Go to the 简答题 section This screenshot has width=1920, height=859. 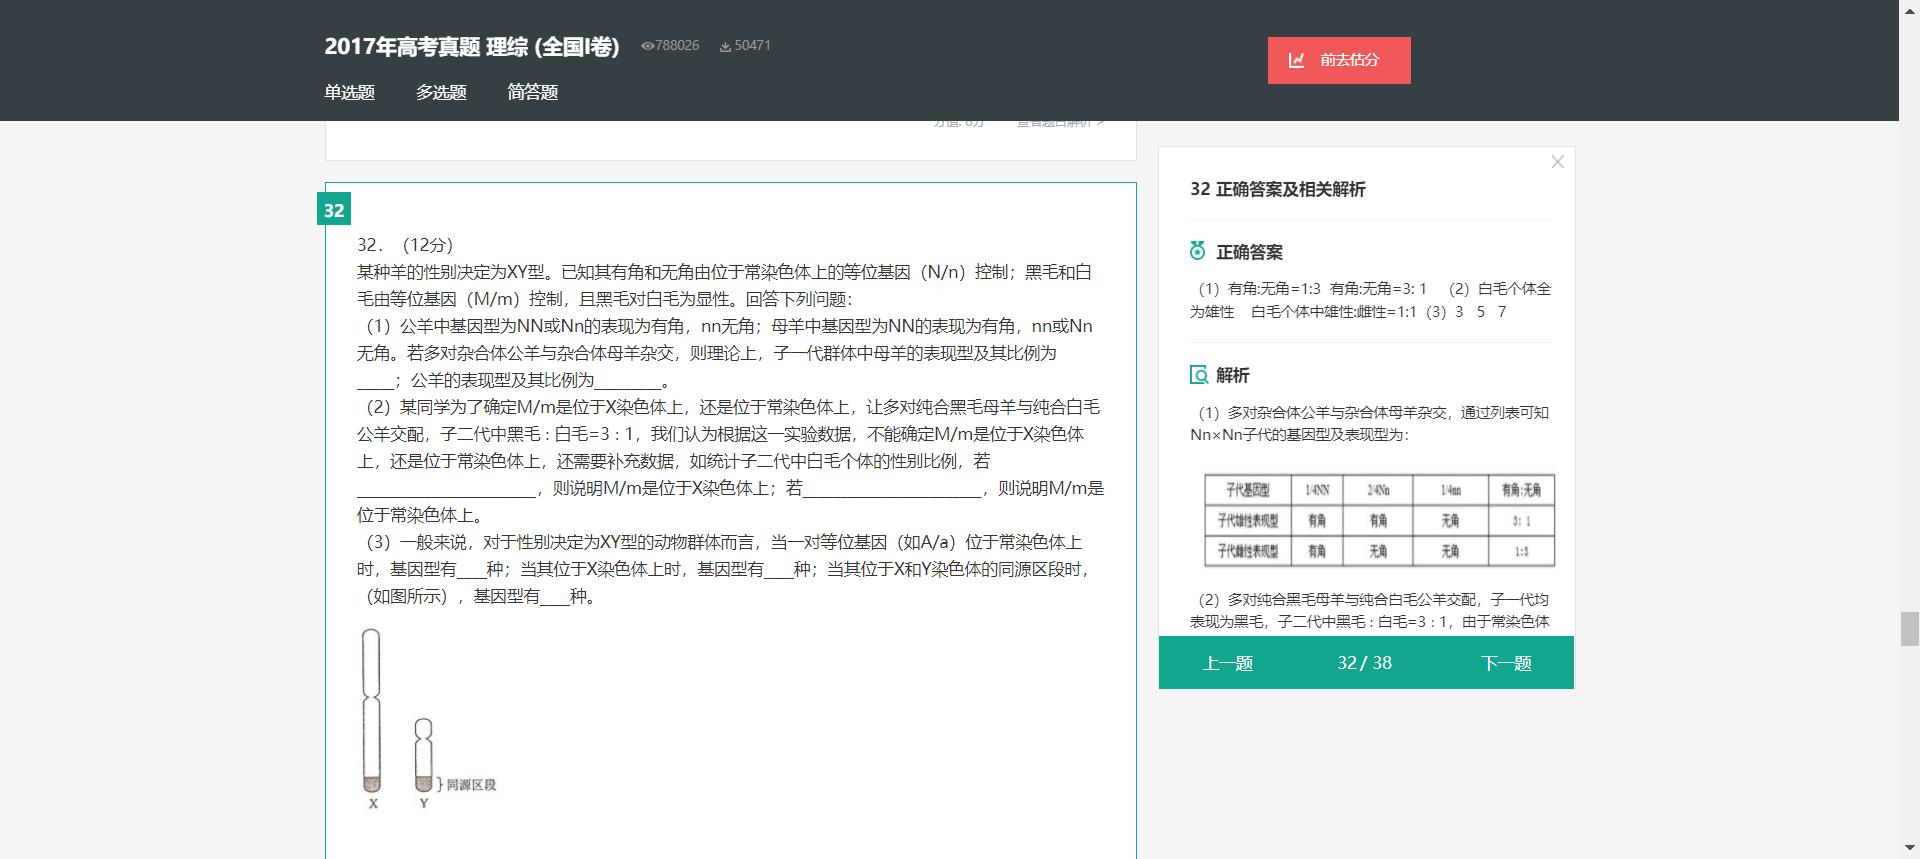click(532, 92)
